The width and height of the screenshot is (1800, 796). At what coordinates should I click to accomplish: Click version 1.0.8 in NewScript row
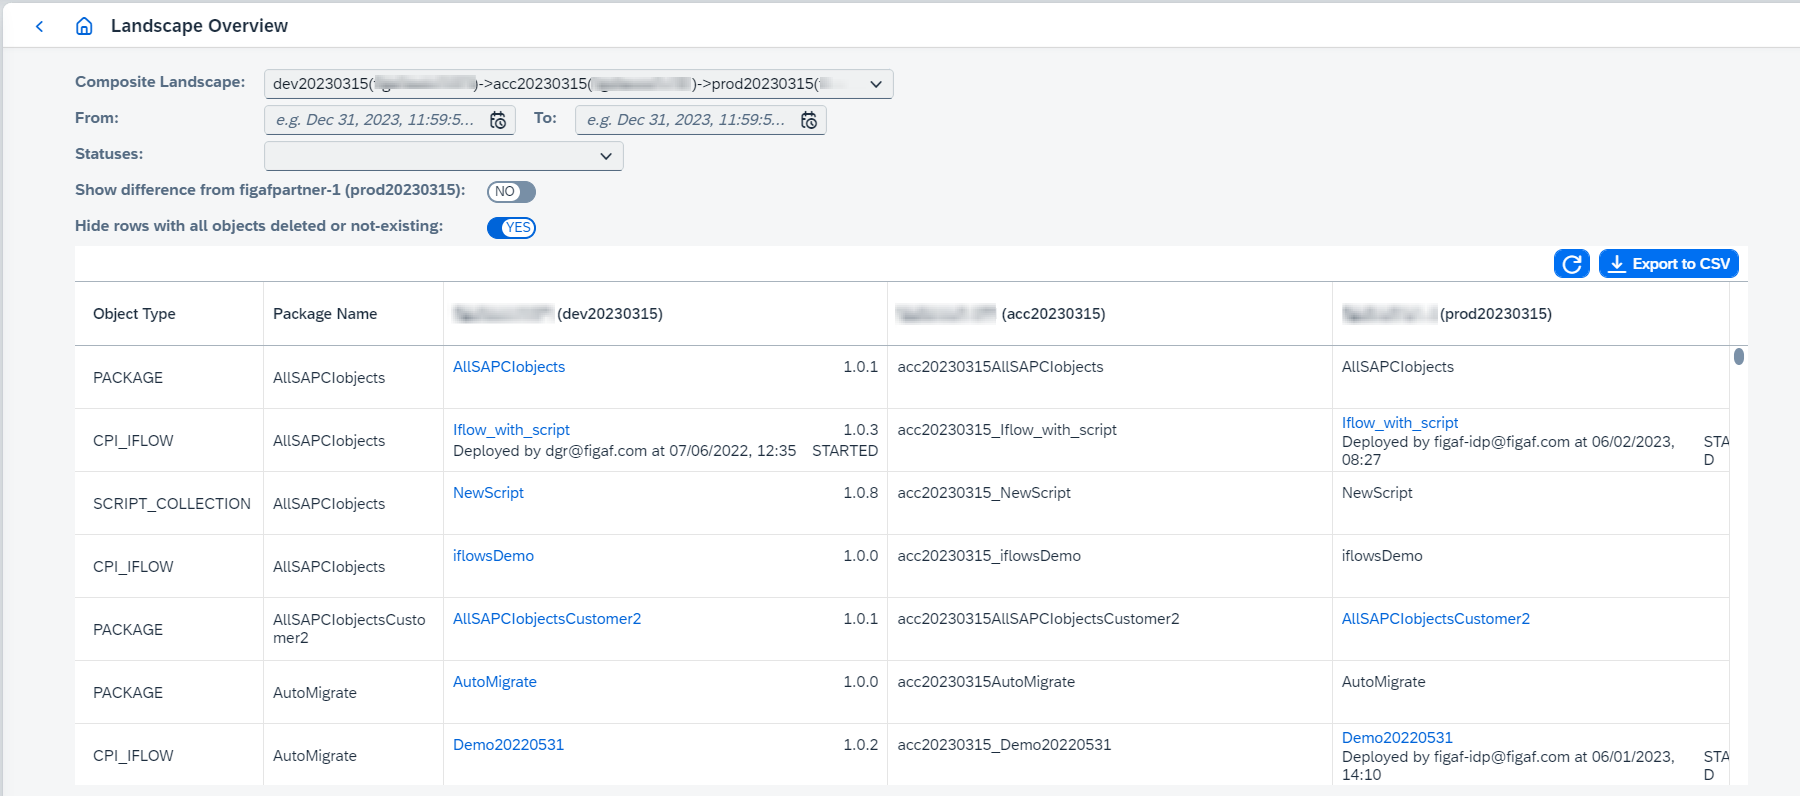860,493
